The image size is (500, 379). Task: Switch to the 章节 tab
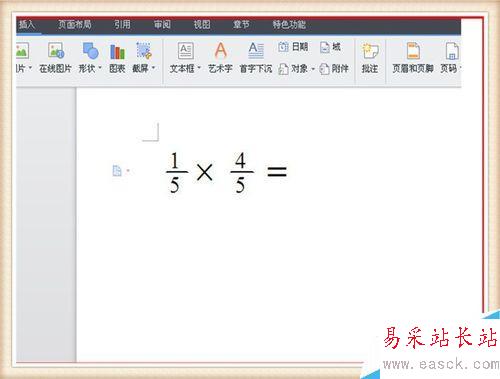[x=241, y=24]
